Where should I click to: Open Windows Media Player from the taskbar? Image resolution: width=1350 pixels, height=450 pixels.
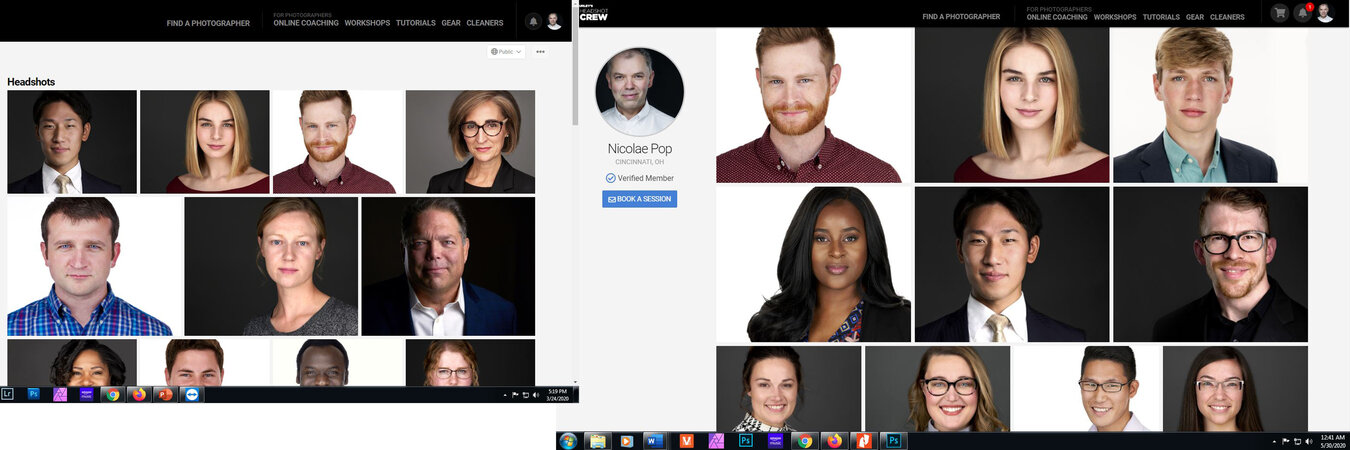click(x=626, y=440)
